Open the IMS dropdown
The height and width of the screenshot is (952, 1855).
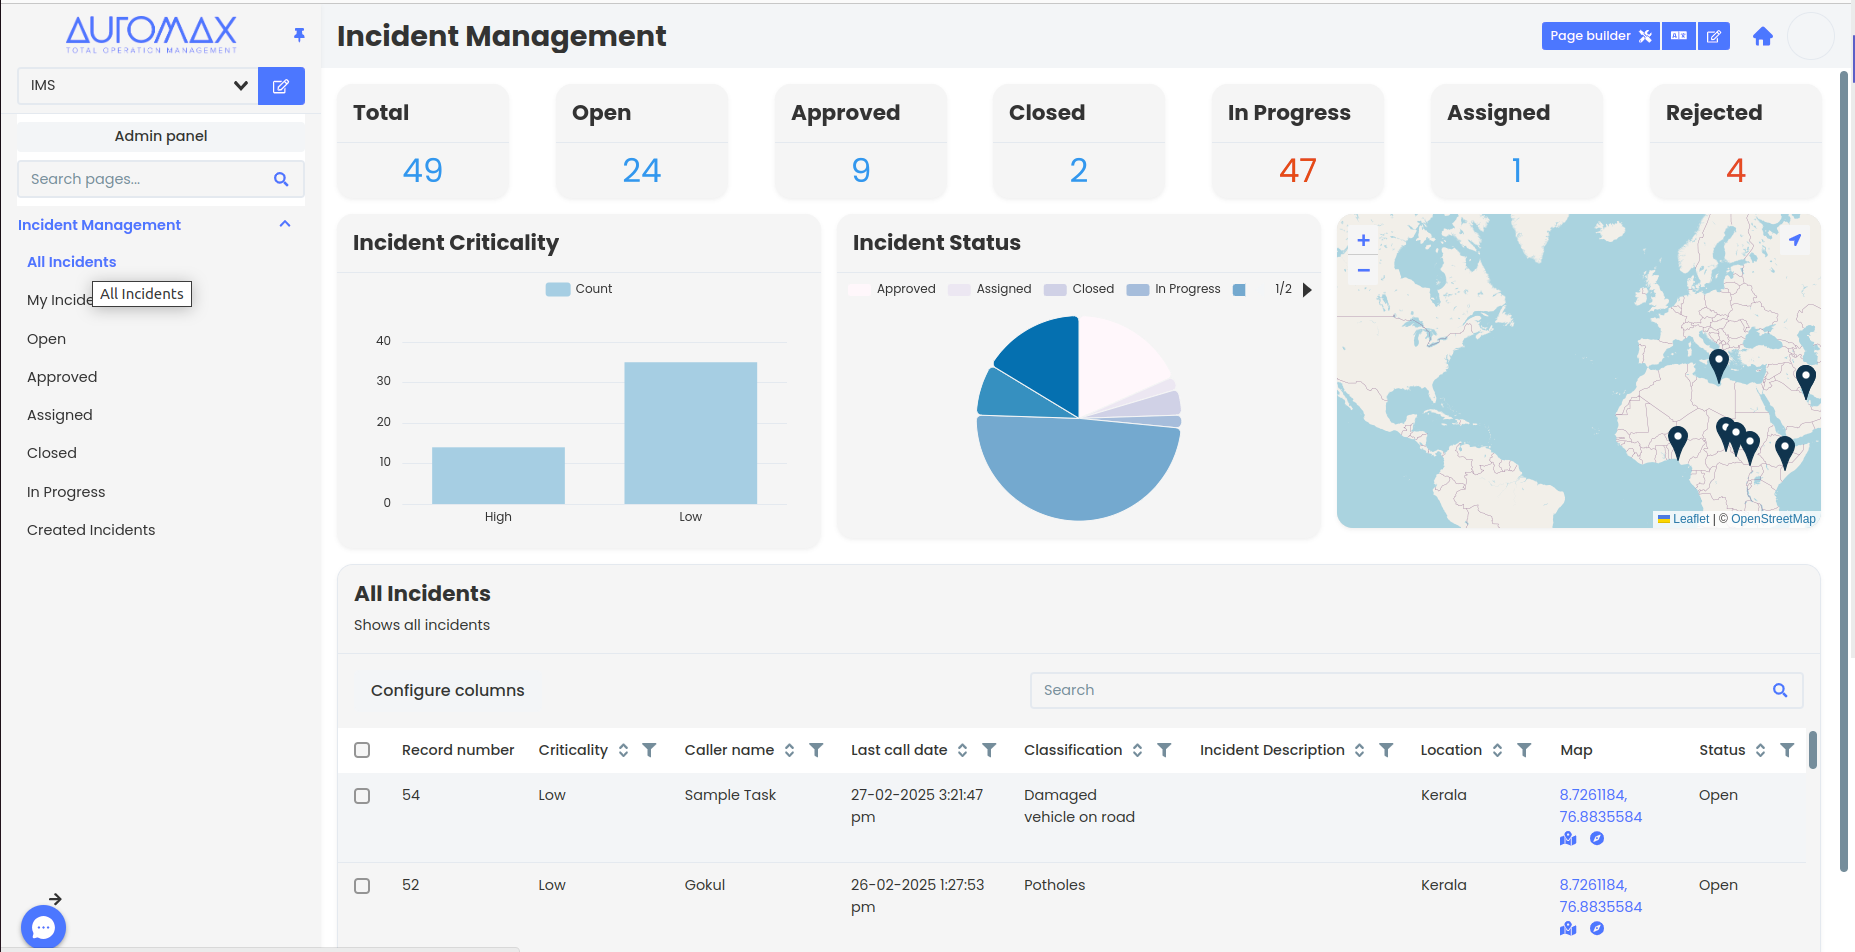[x=138, y=86]
